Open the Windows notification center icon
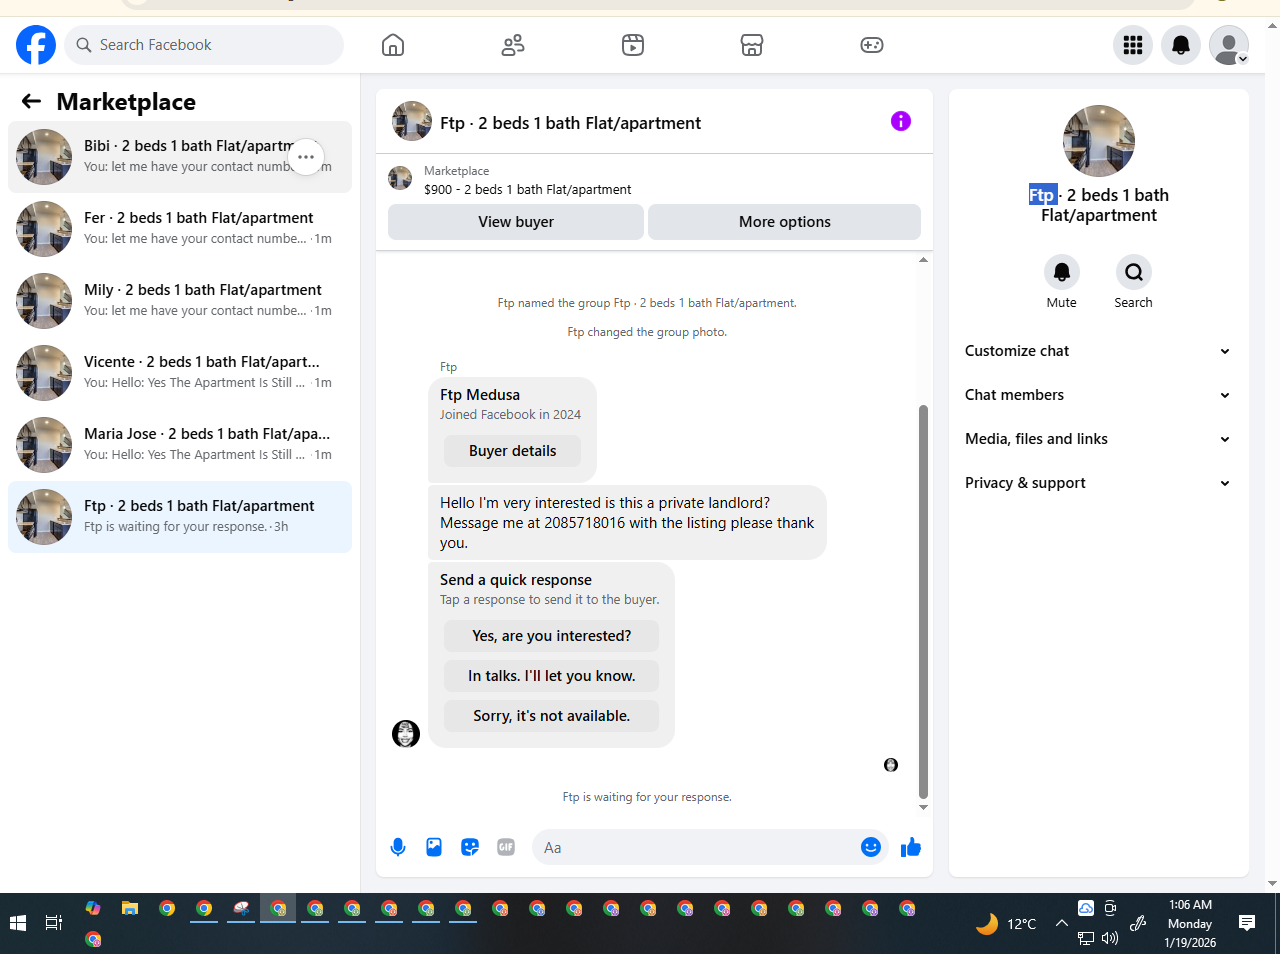This screenshot has height=954, width=1280. click(x=1247, y=923)
